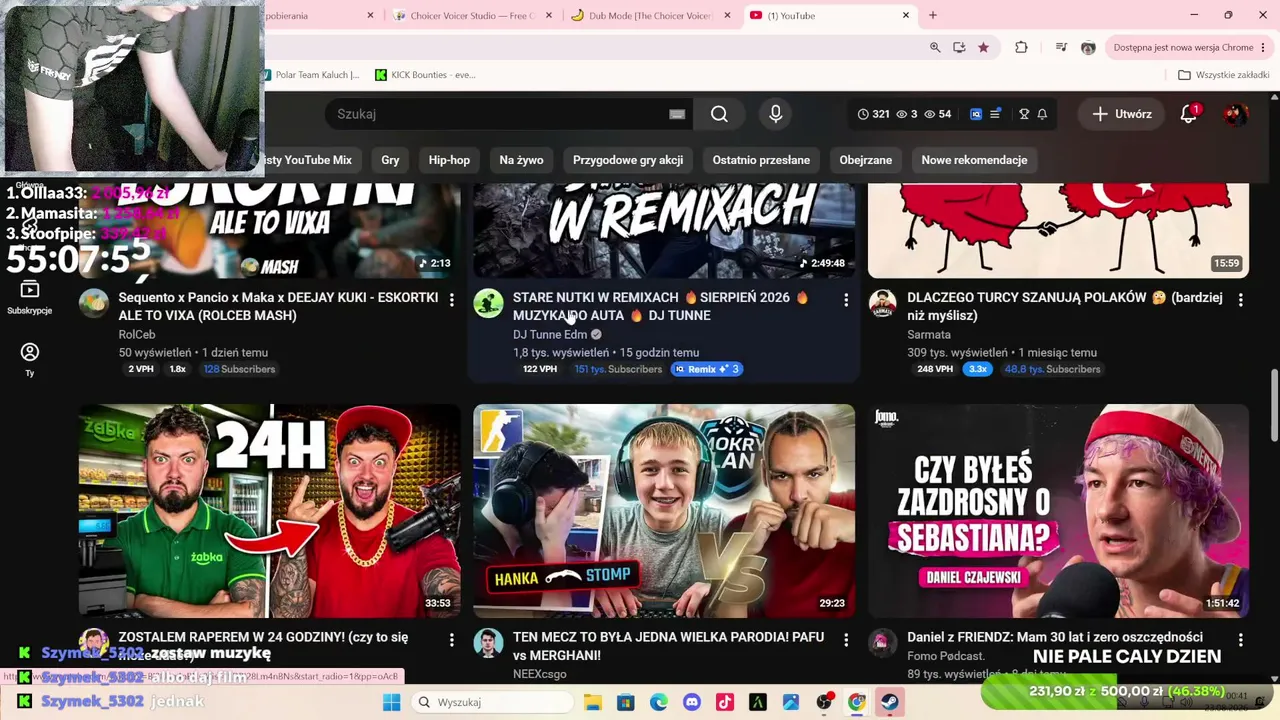The height and width of the screenshot is (720, 1280).
Task: Open Chrome media controls icon
Action: [x=1061, y=47]
